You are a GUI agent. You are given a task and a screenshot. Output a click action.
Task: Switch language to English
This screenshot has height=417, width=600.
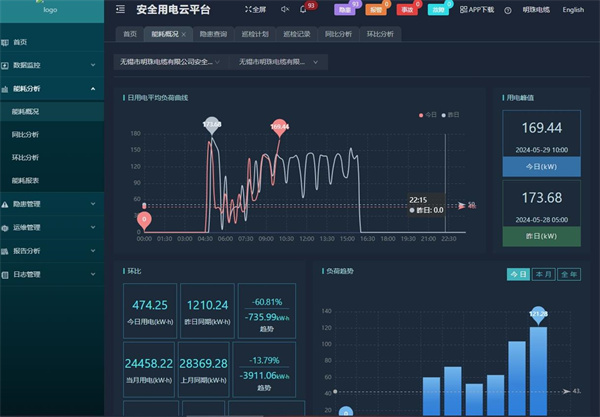[573, 10]
